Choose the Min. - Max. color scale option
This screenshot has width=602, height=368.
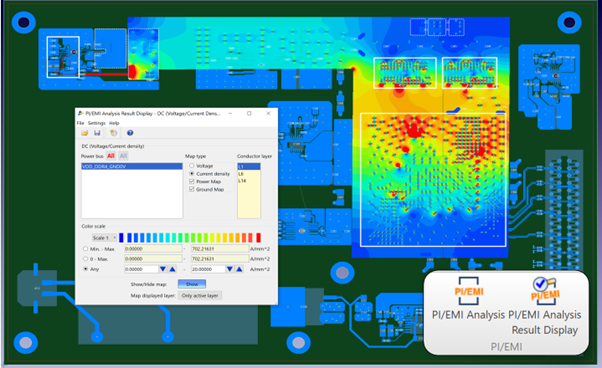pos(85,249)
